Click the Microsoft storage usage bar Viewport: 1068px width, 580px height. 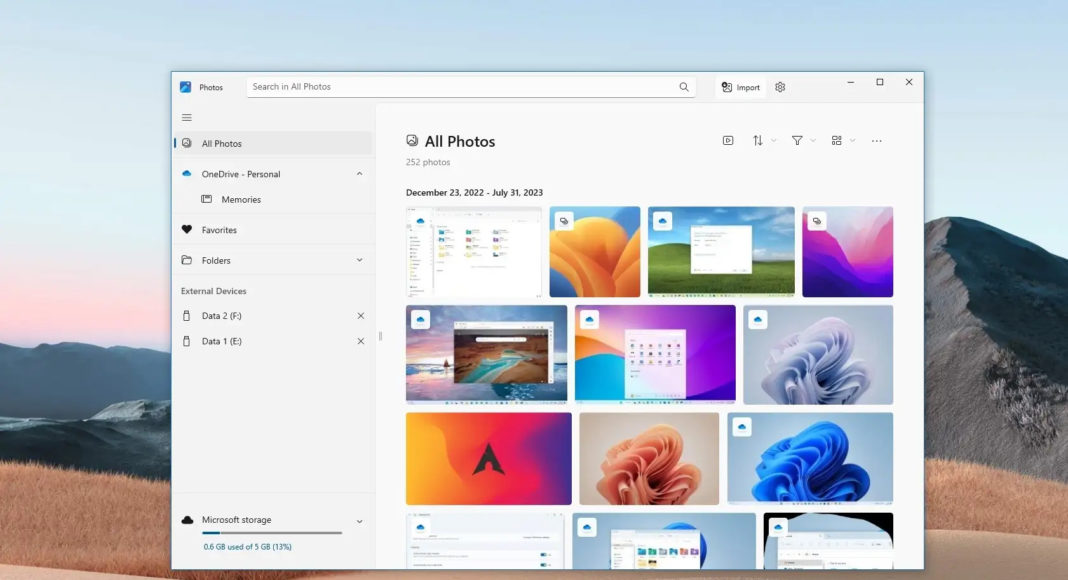[272, 533]
